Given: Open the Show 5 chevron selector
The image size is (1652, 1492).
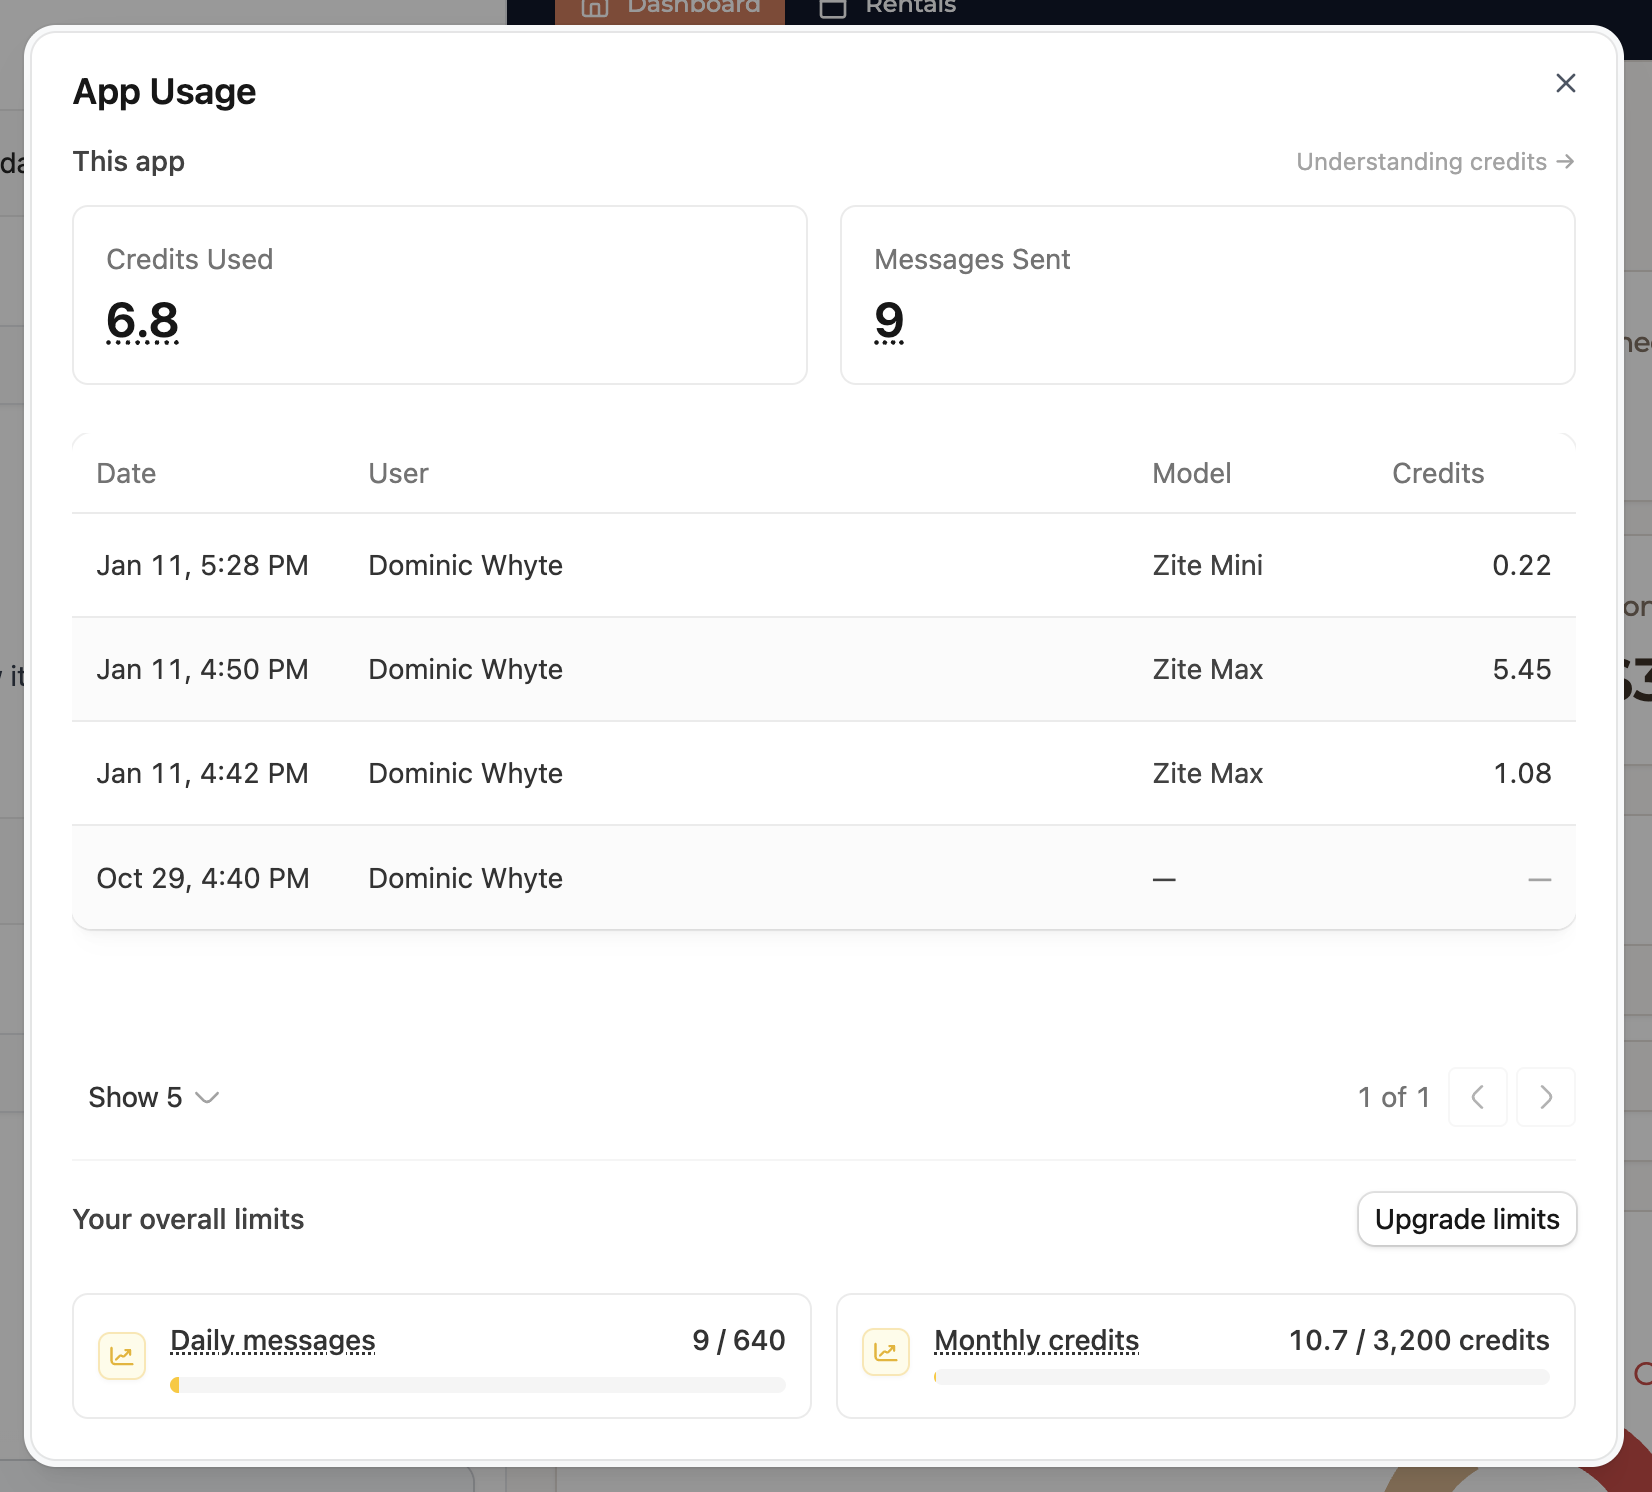Looking at the screenshot, I should click(208, 1098).
